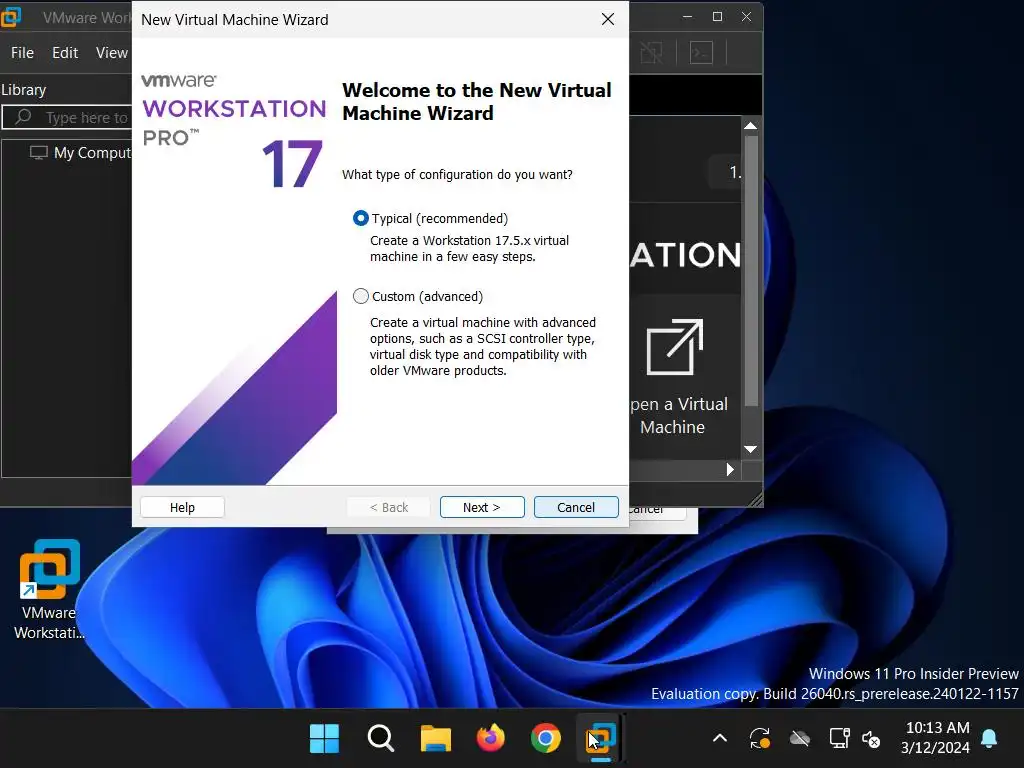Image resolution: width=1024 pixels, height=768 pixels.
Task: Open the notifications bell icon
Action: pos(989,739)
